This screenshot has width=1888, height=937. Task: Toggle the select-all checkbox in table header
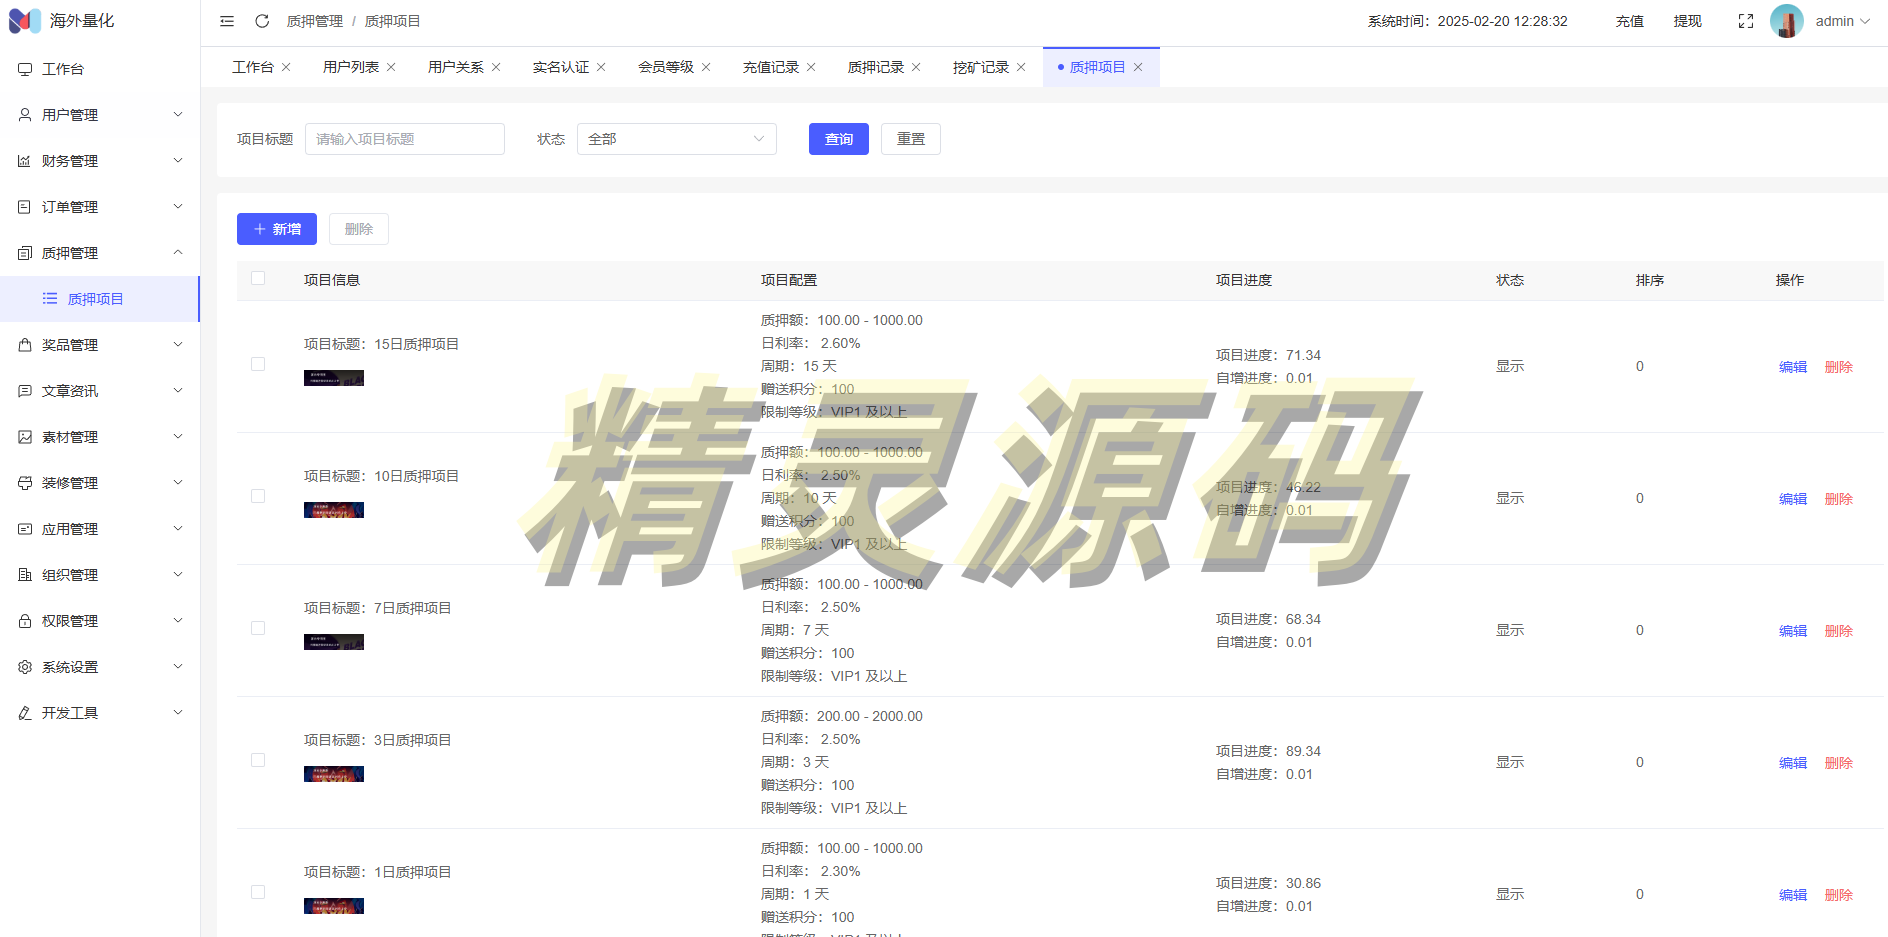tap(258, 279)
